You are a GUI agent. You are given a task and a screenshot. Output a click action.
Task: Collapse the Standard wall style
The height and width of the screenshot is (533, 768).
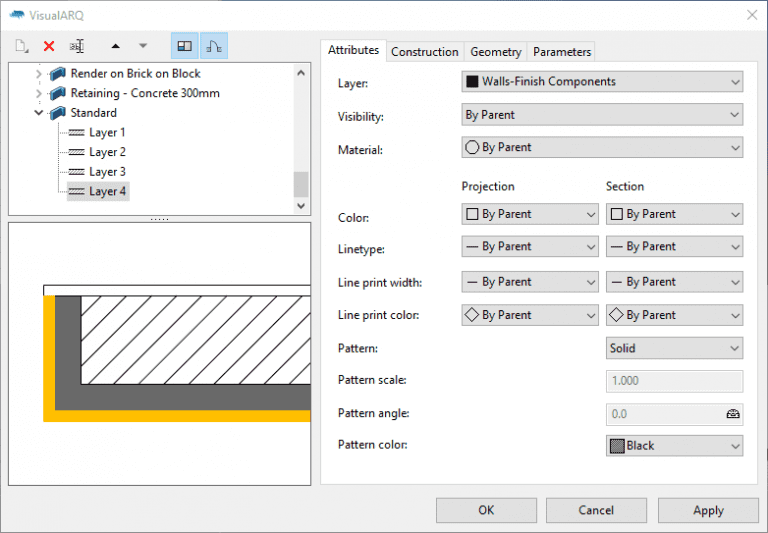[39, 113]
